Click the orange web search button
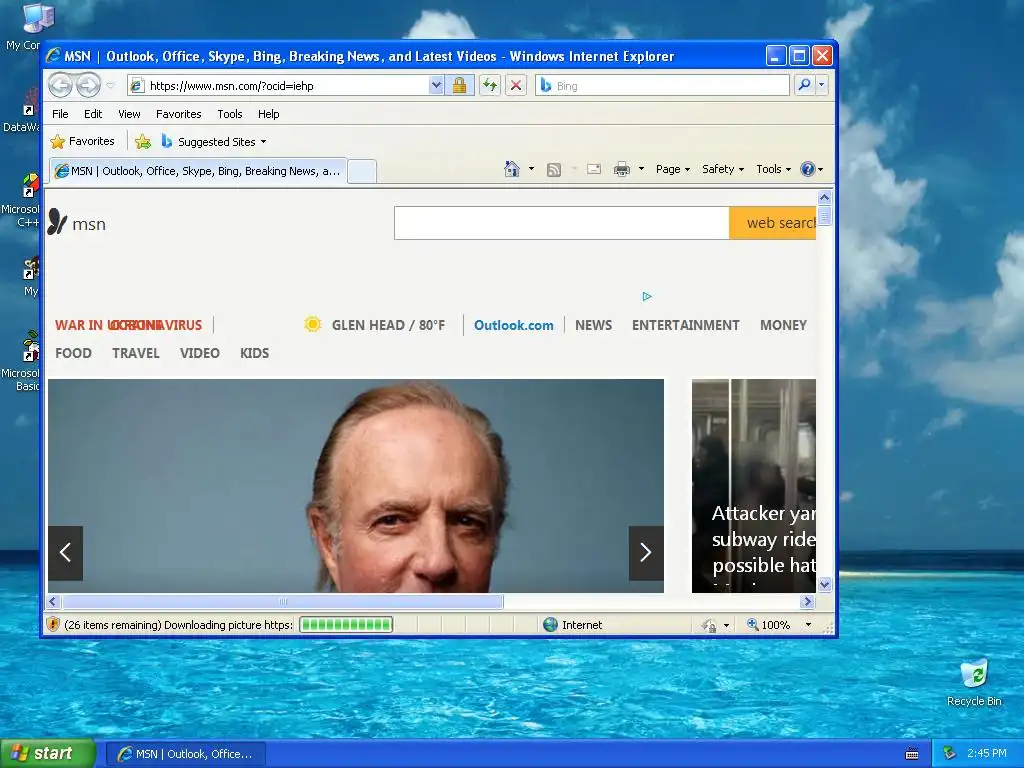 (773, 223)
